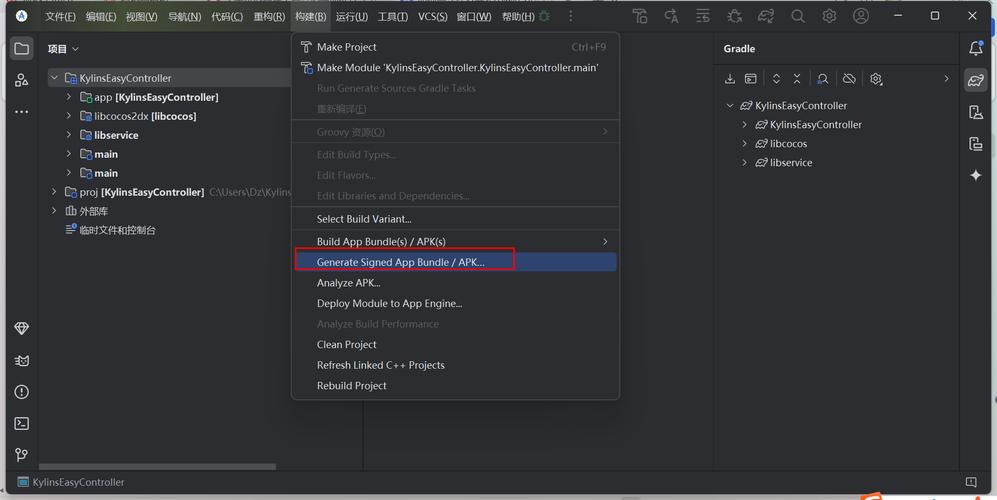Toggle Gradle offline mode
This screenshot has height=500, width=997.
(x=849, y=79)
